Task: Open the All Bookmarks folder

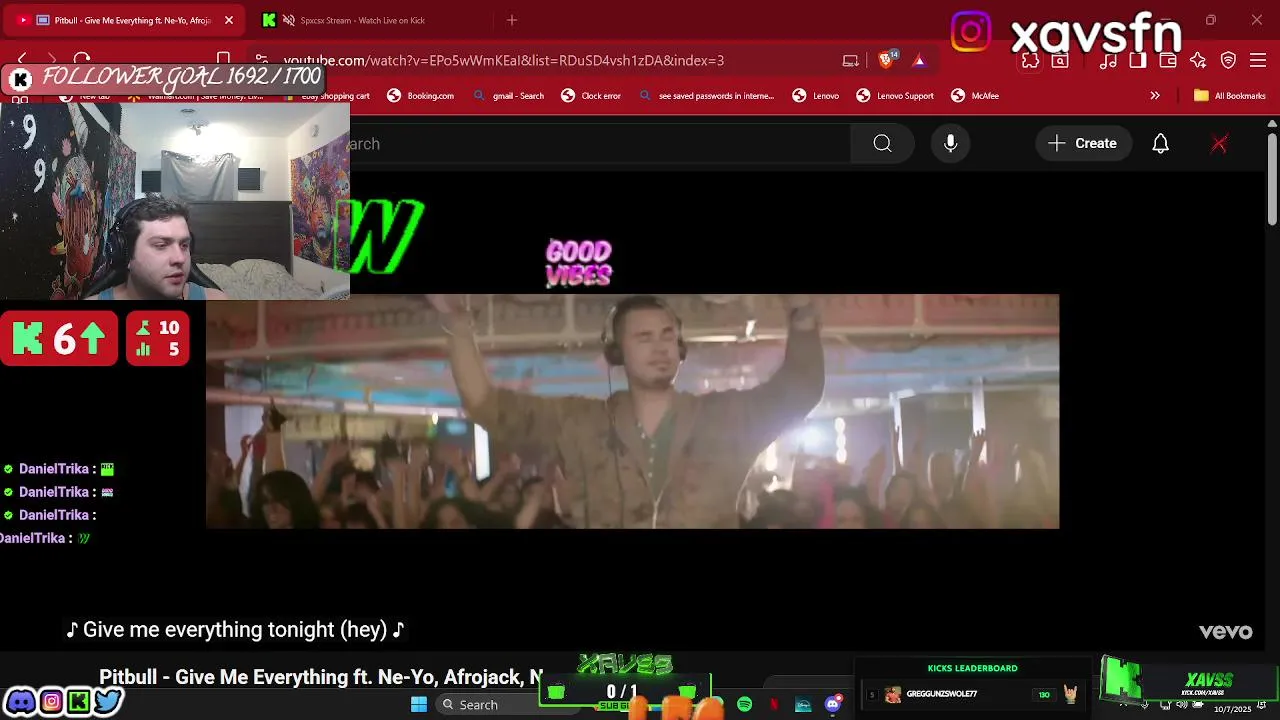Action: tap(1230, 96)
